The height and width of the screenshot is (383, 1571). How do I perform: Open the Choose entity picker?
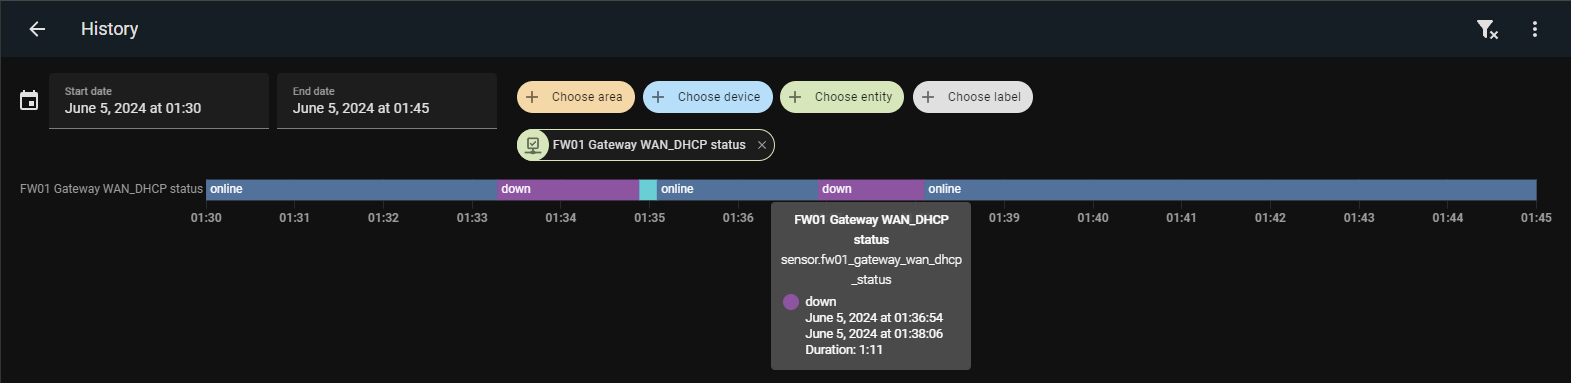(842, 97)
